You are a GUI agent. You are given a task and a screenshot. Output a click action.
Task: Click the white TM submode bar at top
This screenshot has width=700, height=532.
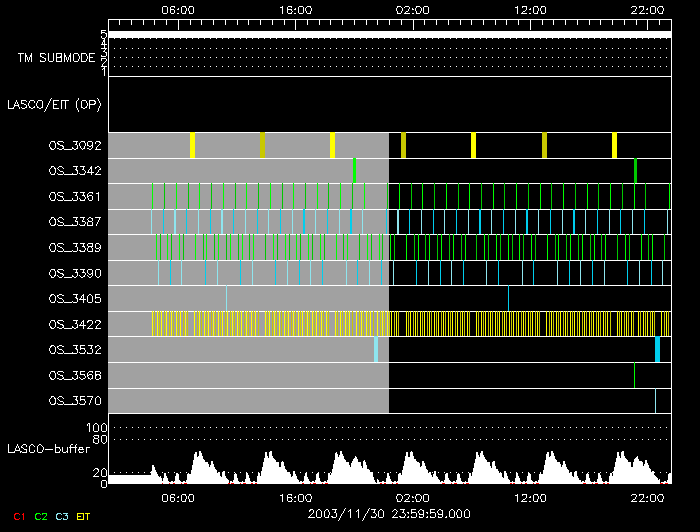389,34
